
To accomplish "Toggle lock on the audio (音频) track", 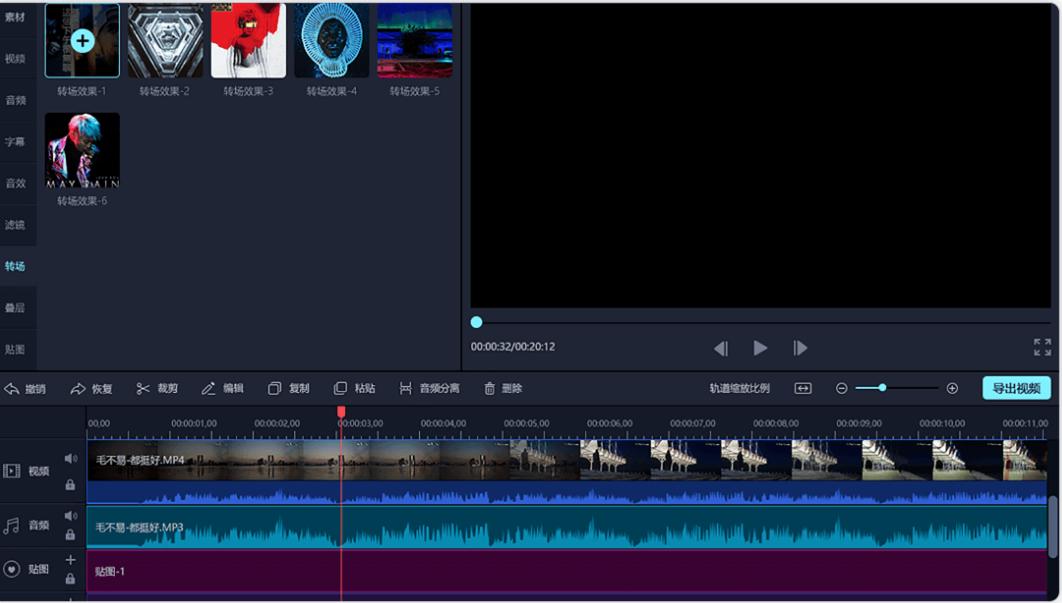I will [x=70, y=535].
